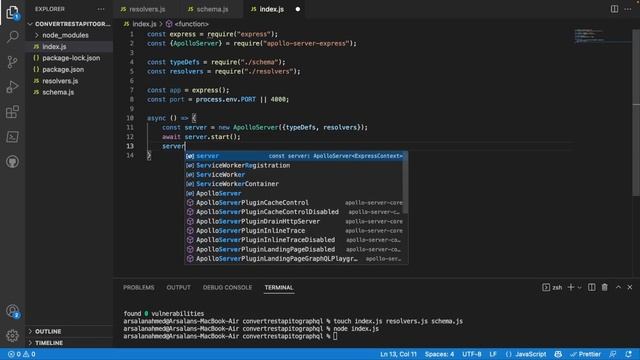Image resolution: width=640 pixels, height=360 pixels.
Task: Maximize the panel with up chevron
Action: tap(618, 287)
